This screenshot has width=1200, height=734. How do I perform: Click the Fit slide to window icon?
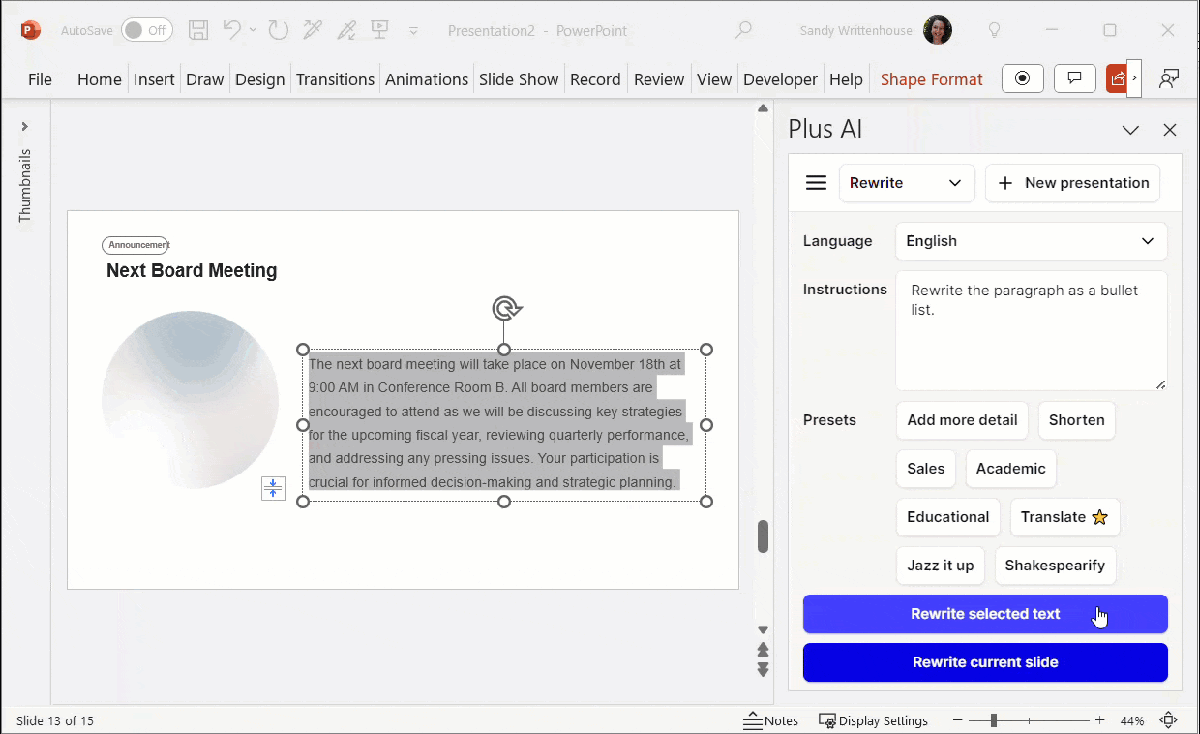[1167, 720]
